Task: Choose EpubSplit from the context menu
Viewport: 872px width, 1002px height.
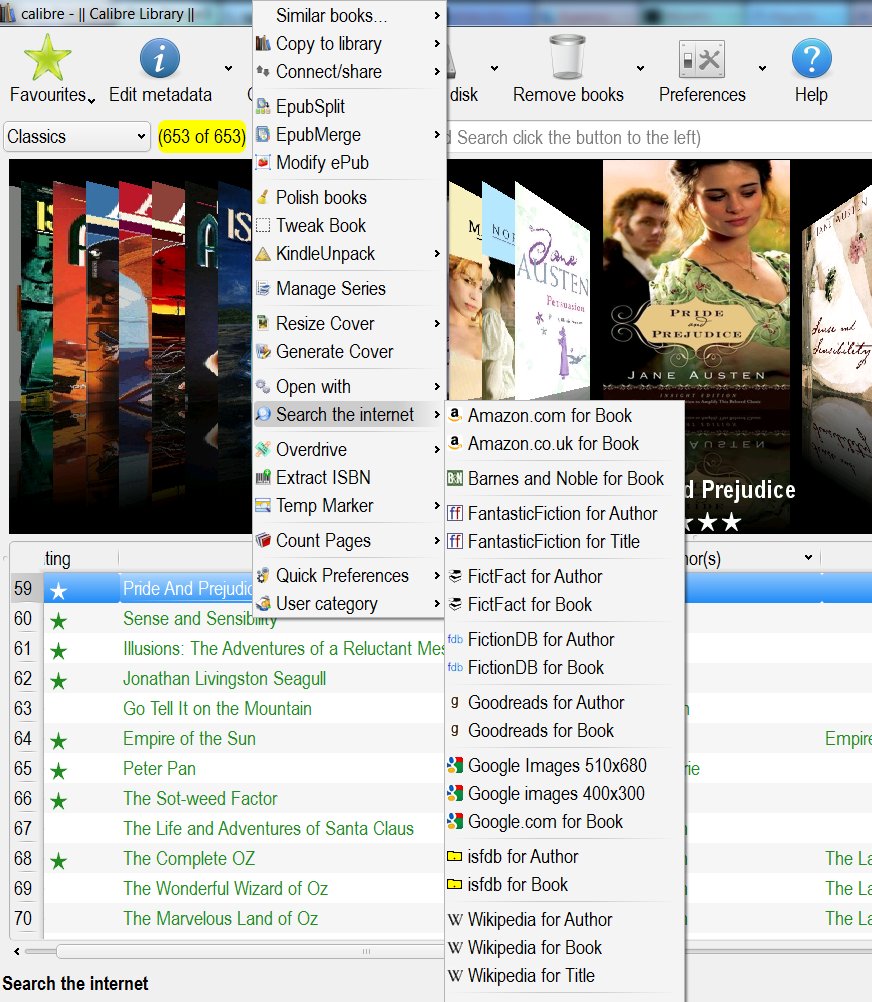Action: point(349,106)
